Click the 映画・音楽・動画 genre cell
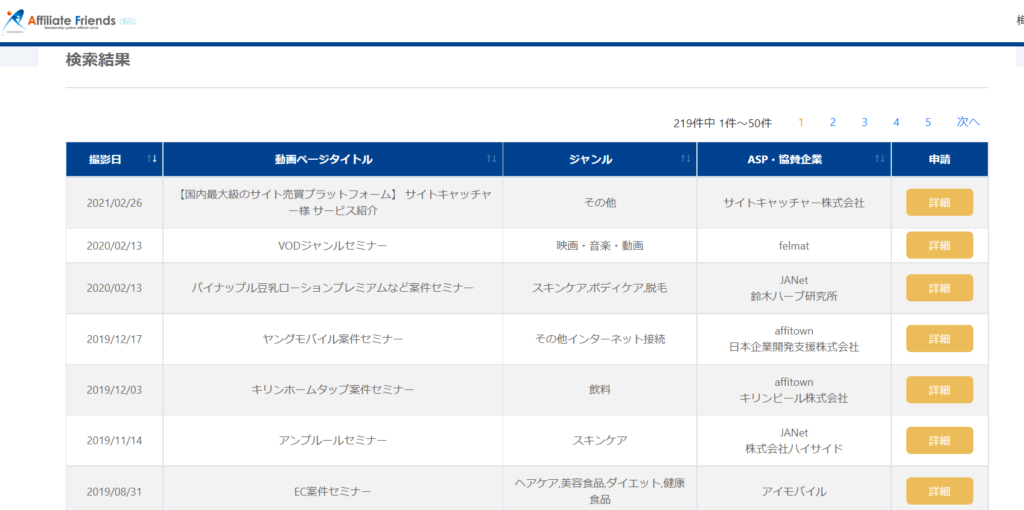1024x510 pixels. 600,246
